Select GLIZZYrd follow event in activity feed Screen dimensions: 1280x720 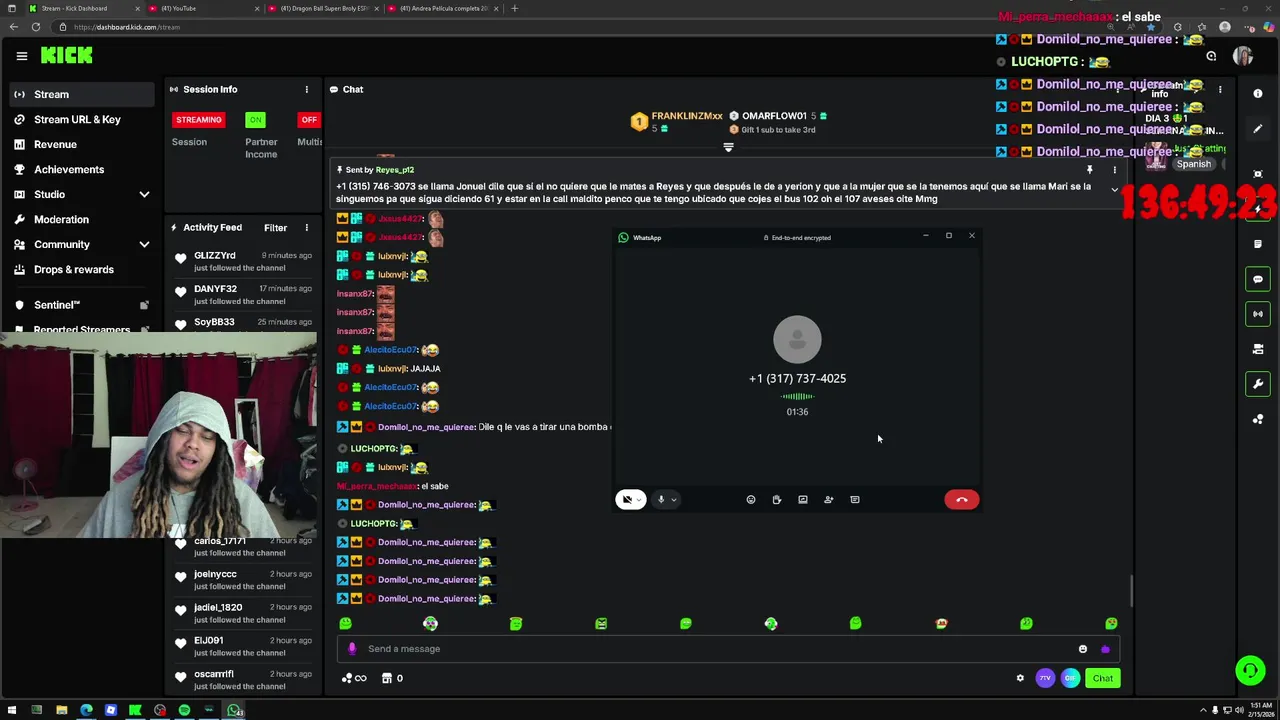(243, 261)
